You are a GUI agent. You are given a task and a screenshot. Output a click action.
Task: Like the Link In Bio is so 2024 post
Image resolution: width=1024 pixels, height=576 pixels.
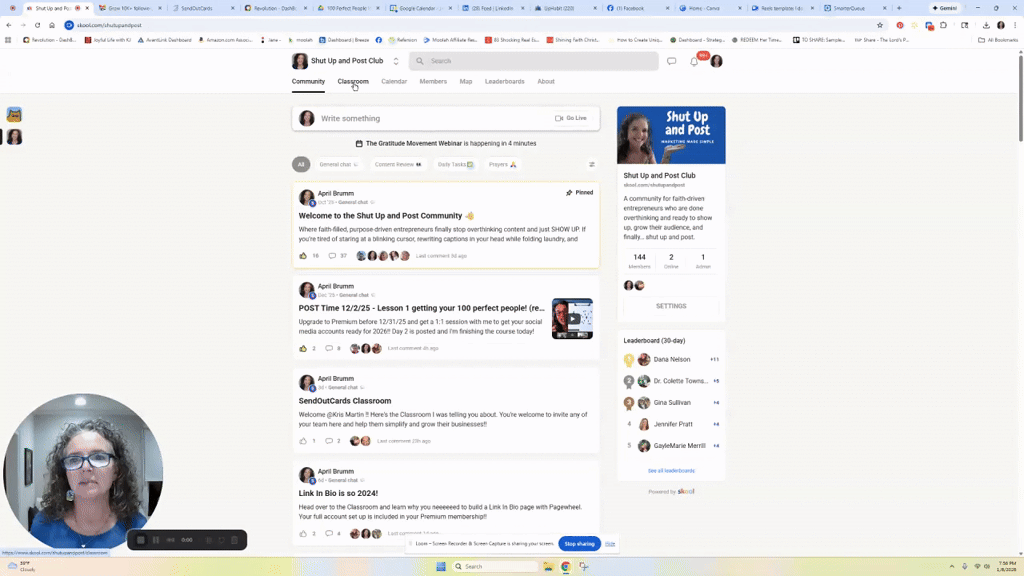tap(303, 534)
